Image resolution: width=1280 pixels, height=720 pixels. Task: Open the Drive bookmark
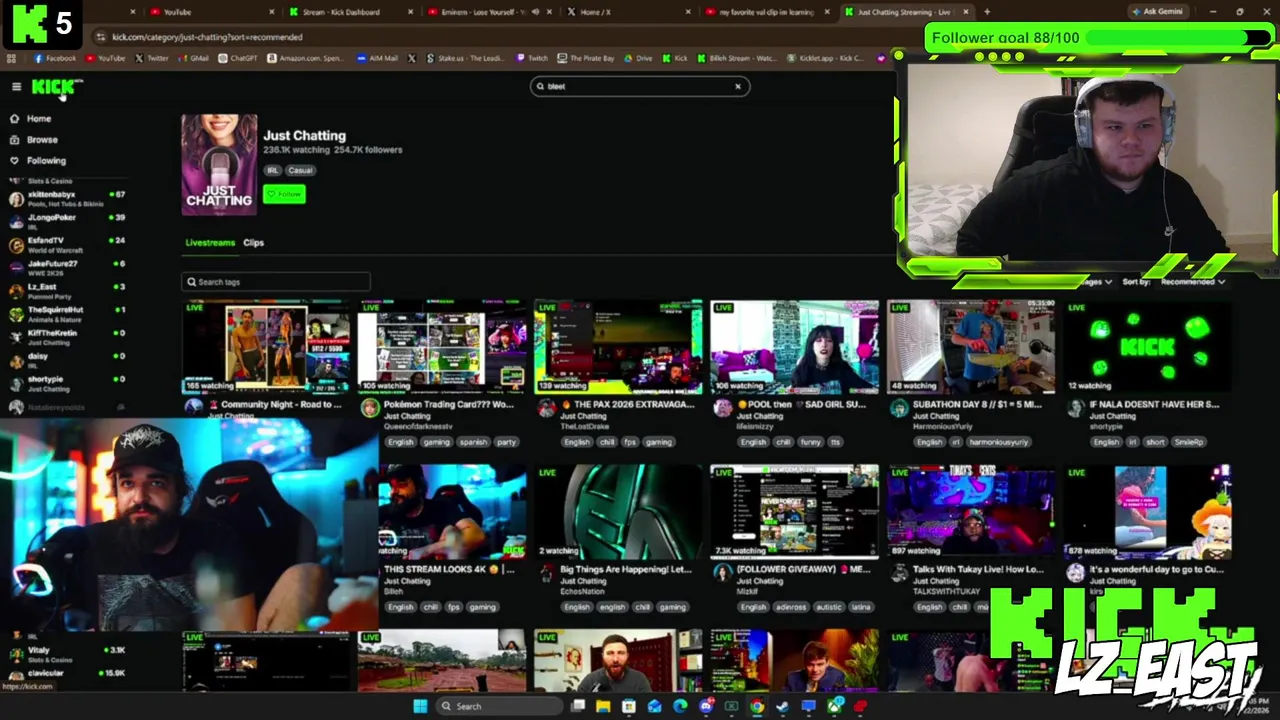pyautogui.click(x=638, y=58)
